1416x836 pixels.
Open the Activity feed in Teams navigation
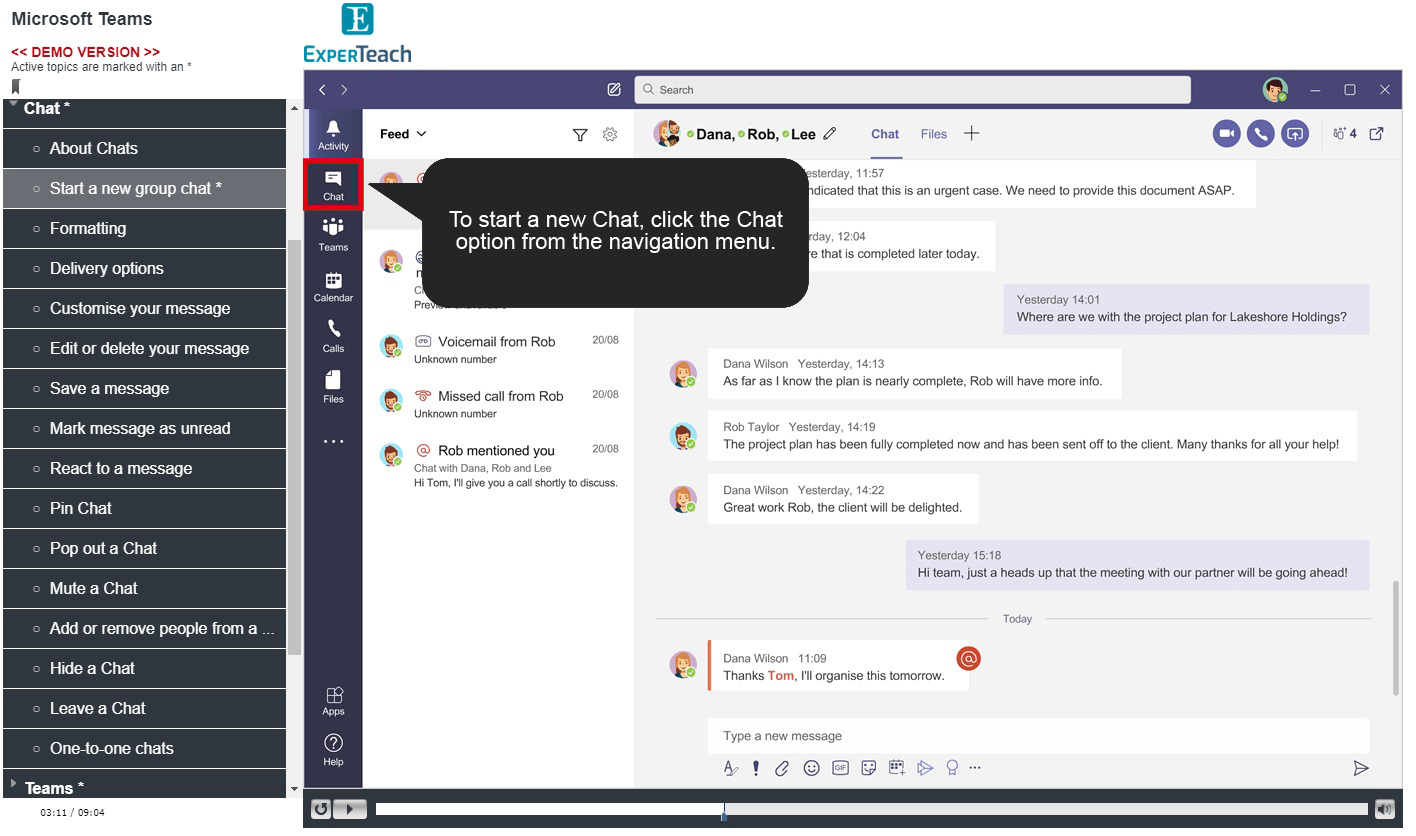point(333,134)
